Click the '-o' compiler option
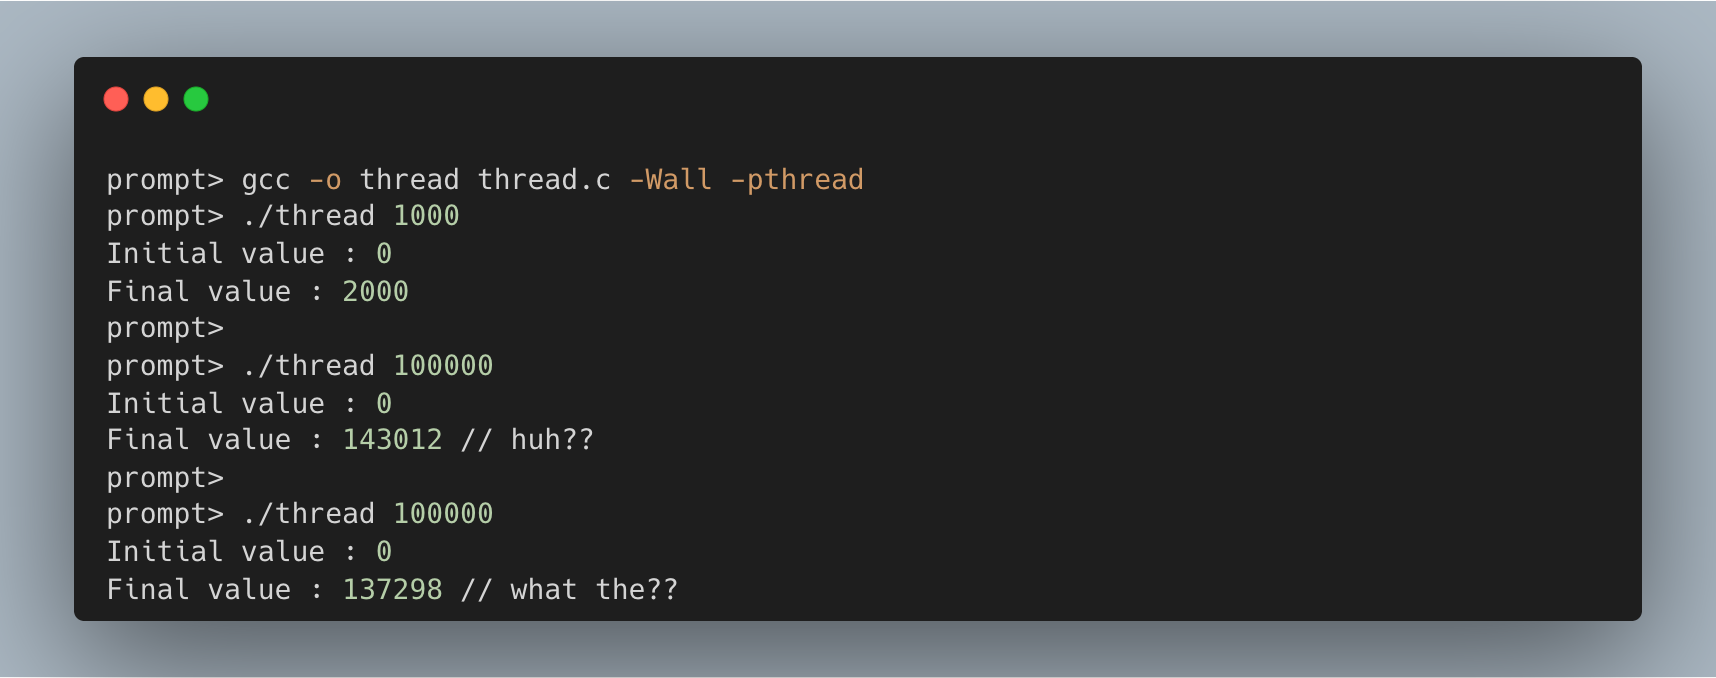 coord(325,180)
